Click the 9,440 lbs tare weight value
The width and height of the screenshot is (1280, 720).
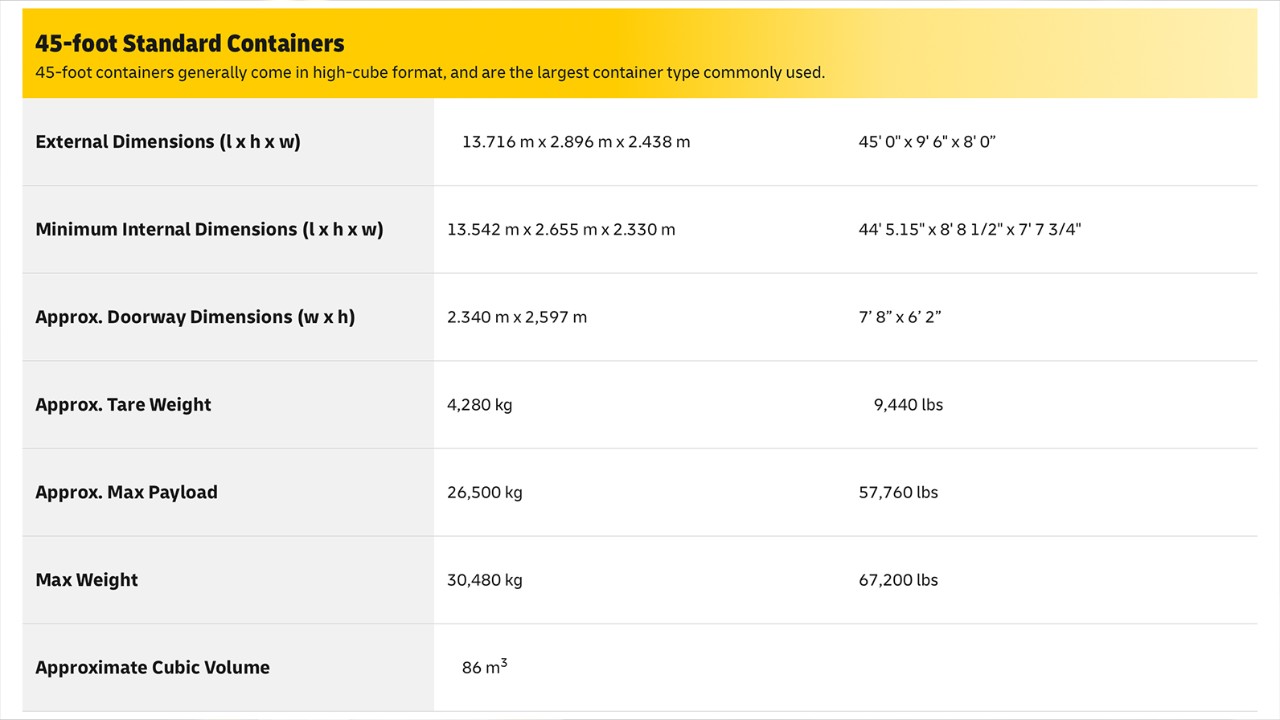click(908, 405)
